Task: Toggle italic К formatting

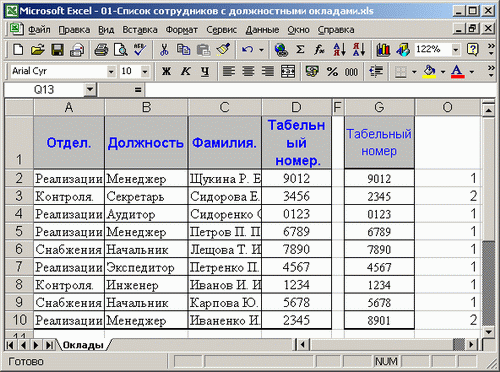Action: pos(186,71)
